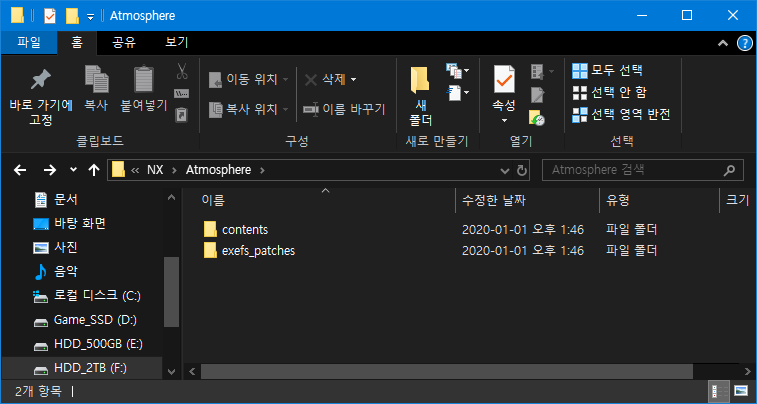The width and height of the screenshot is (757, 404).
Task: Switch to the Home (홈) ribbon tab
Action: click(77, 43)
